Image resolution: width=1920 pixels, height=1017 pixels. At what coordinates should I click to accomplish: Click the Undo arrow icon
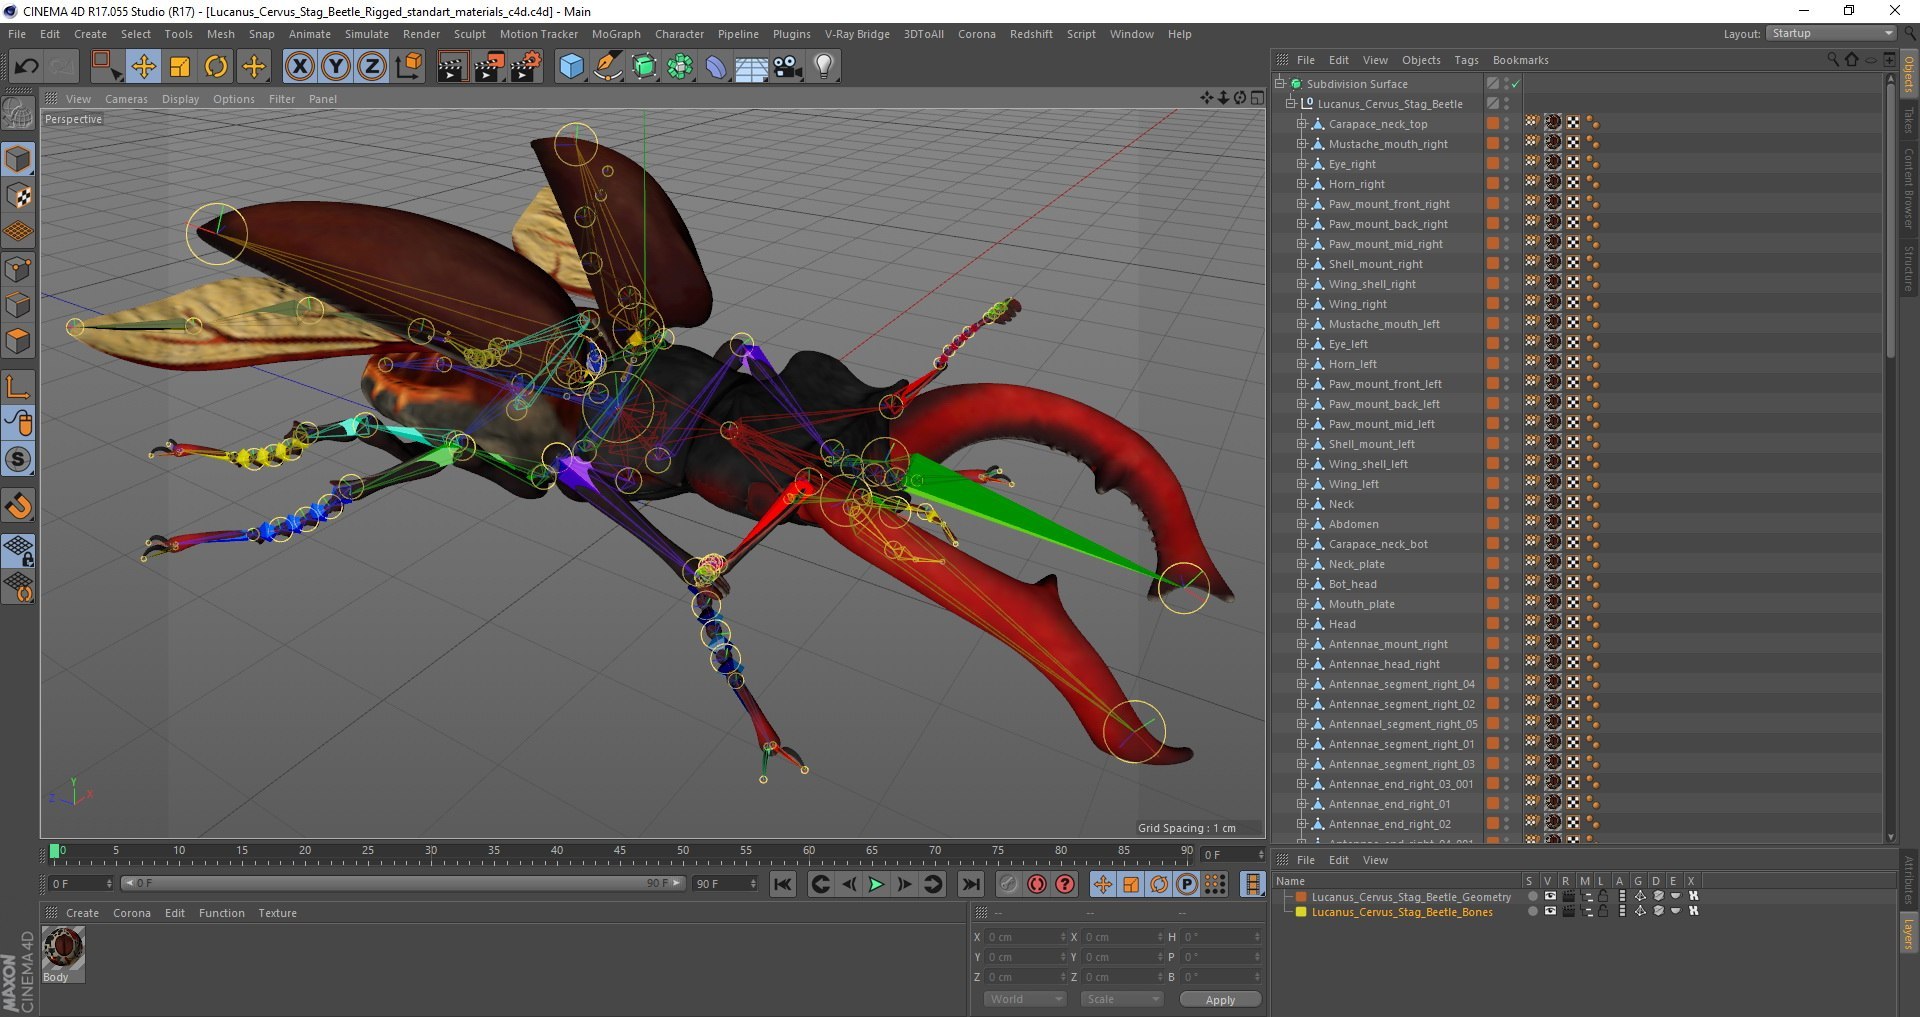27,67
